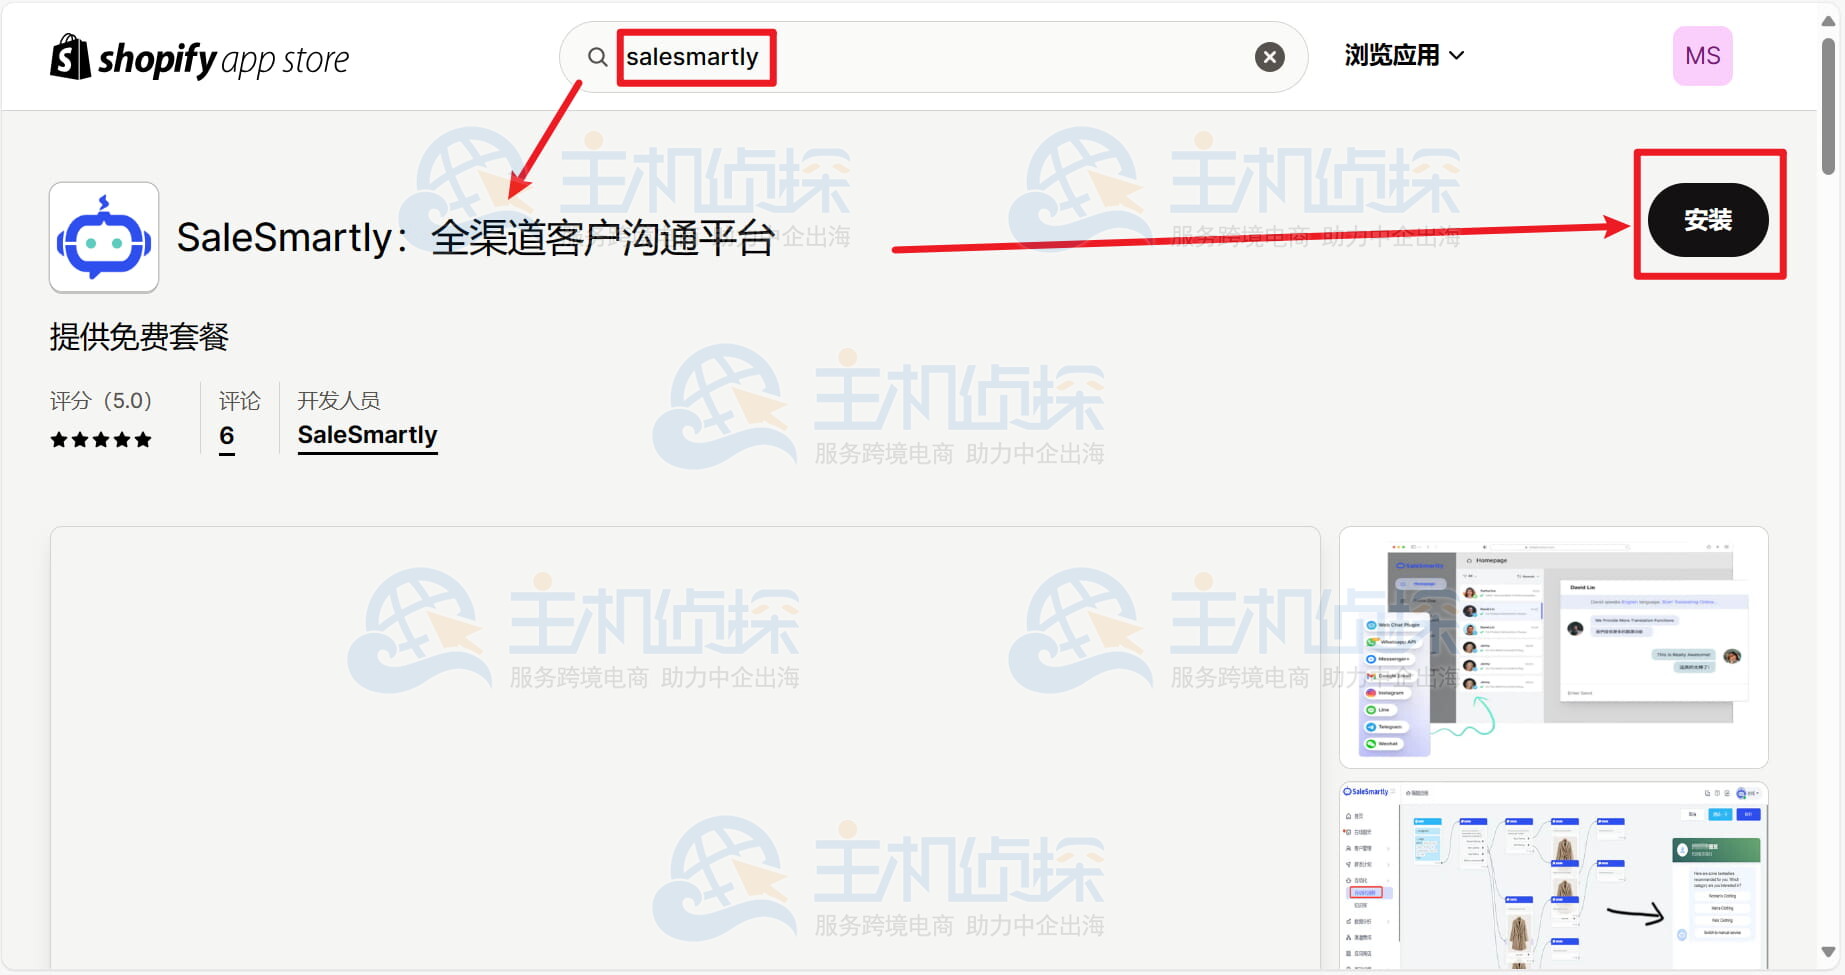
Task: Select the 评分 (5.0) label
Action: click(101, 401)
